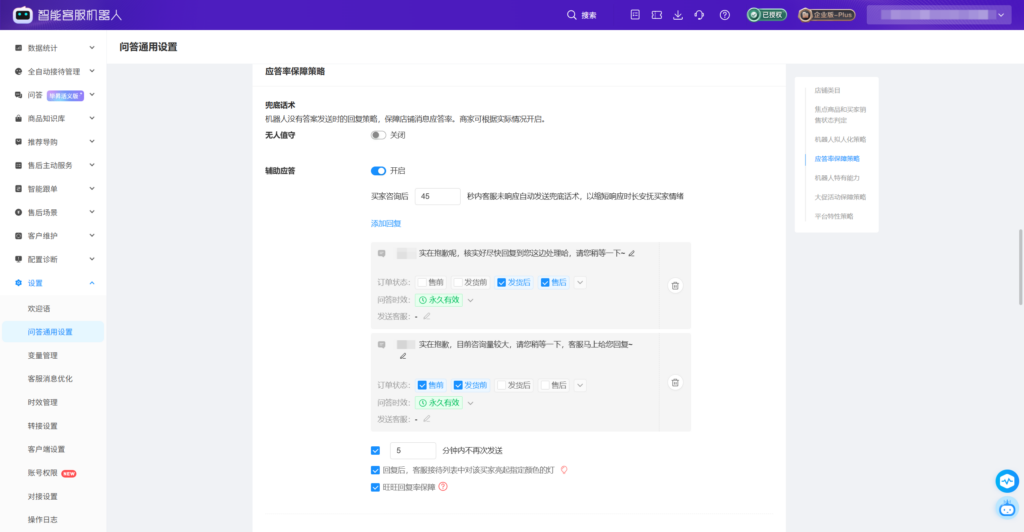Viewport: 1024px width, 532px height.
Task: Open 欢迎语 in settings submenu
Action: 39,309
